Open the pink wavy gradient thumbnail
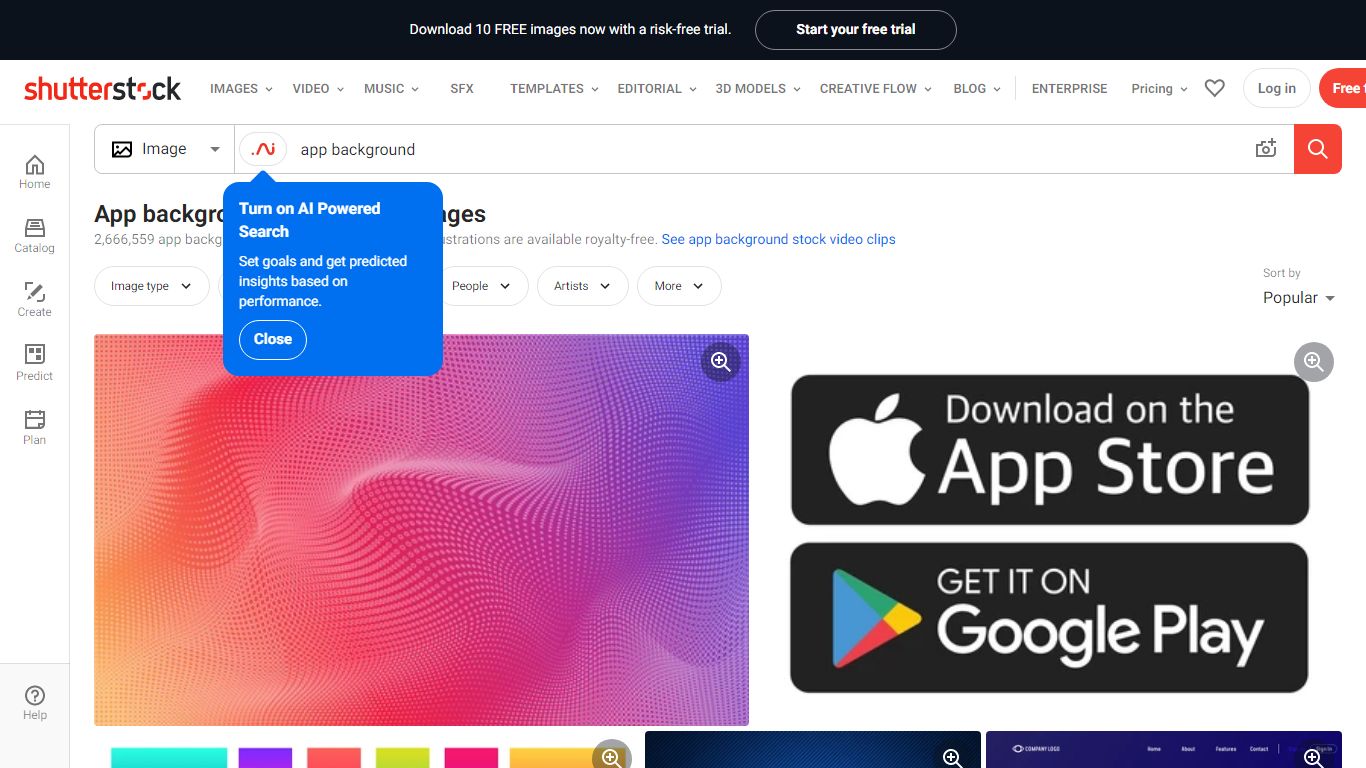This screenshot has height=768, width=1366. tap(421, 530)
